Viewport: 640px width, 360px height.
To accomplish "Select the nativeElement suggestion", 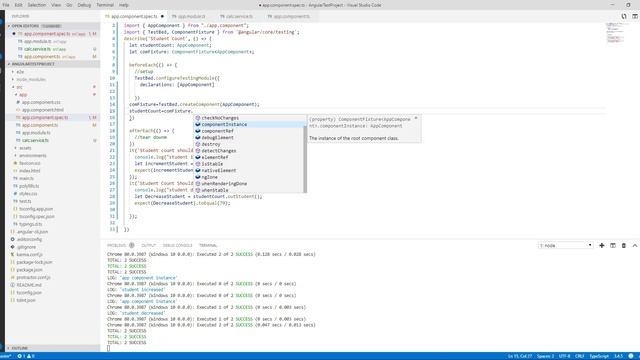I will click(x=249, y=170).
